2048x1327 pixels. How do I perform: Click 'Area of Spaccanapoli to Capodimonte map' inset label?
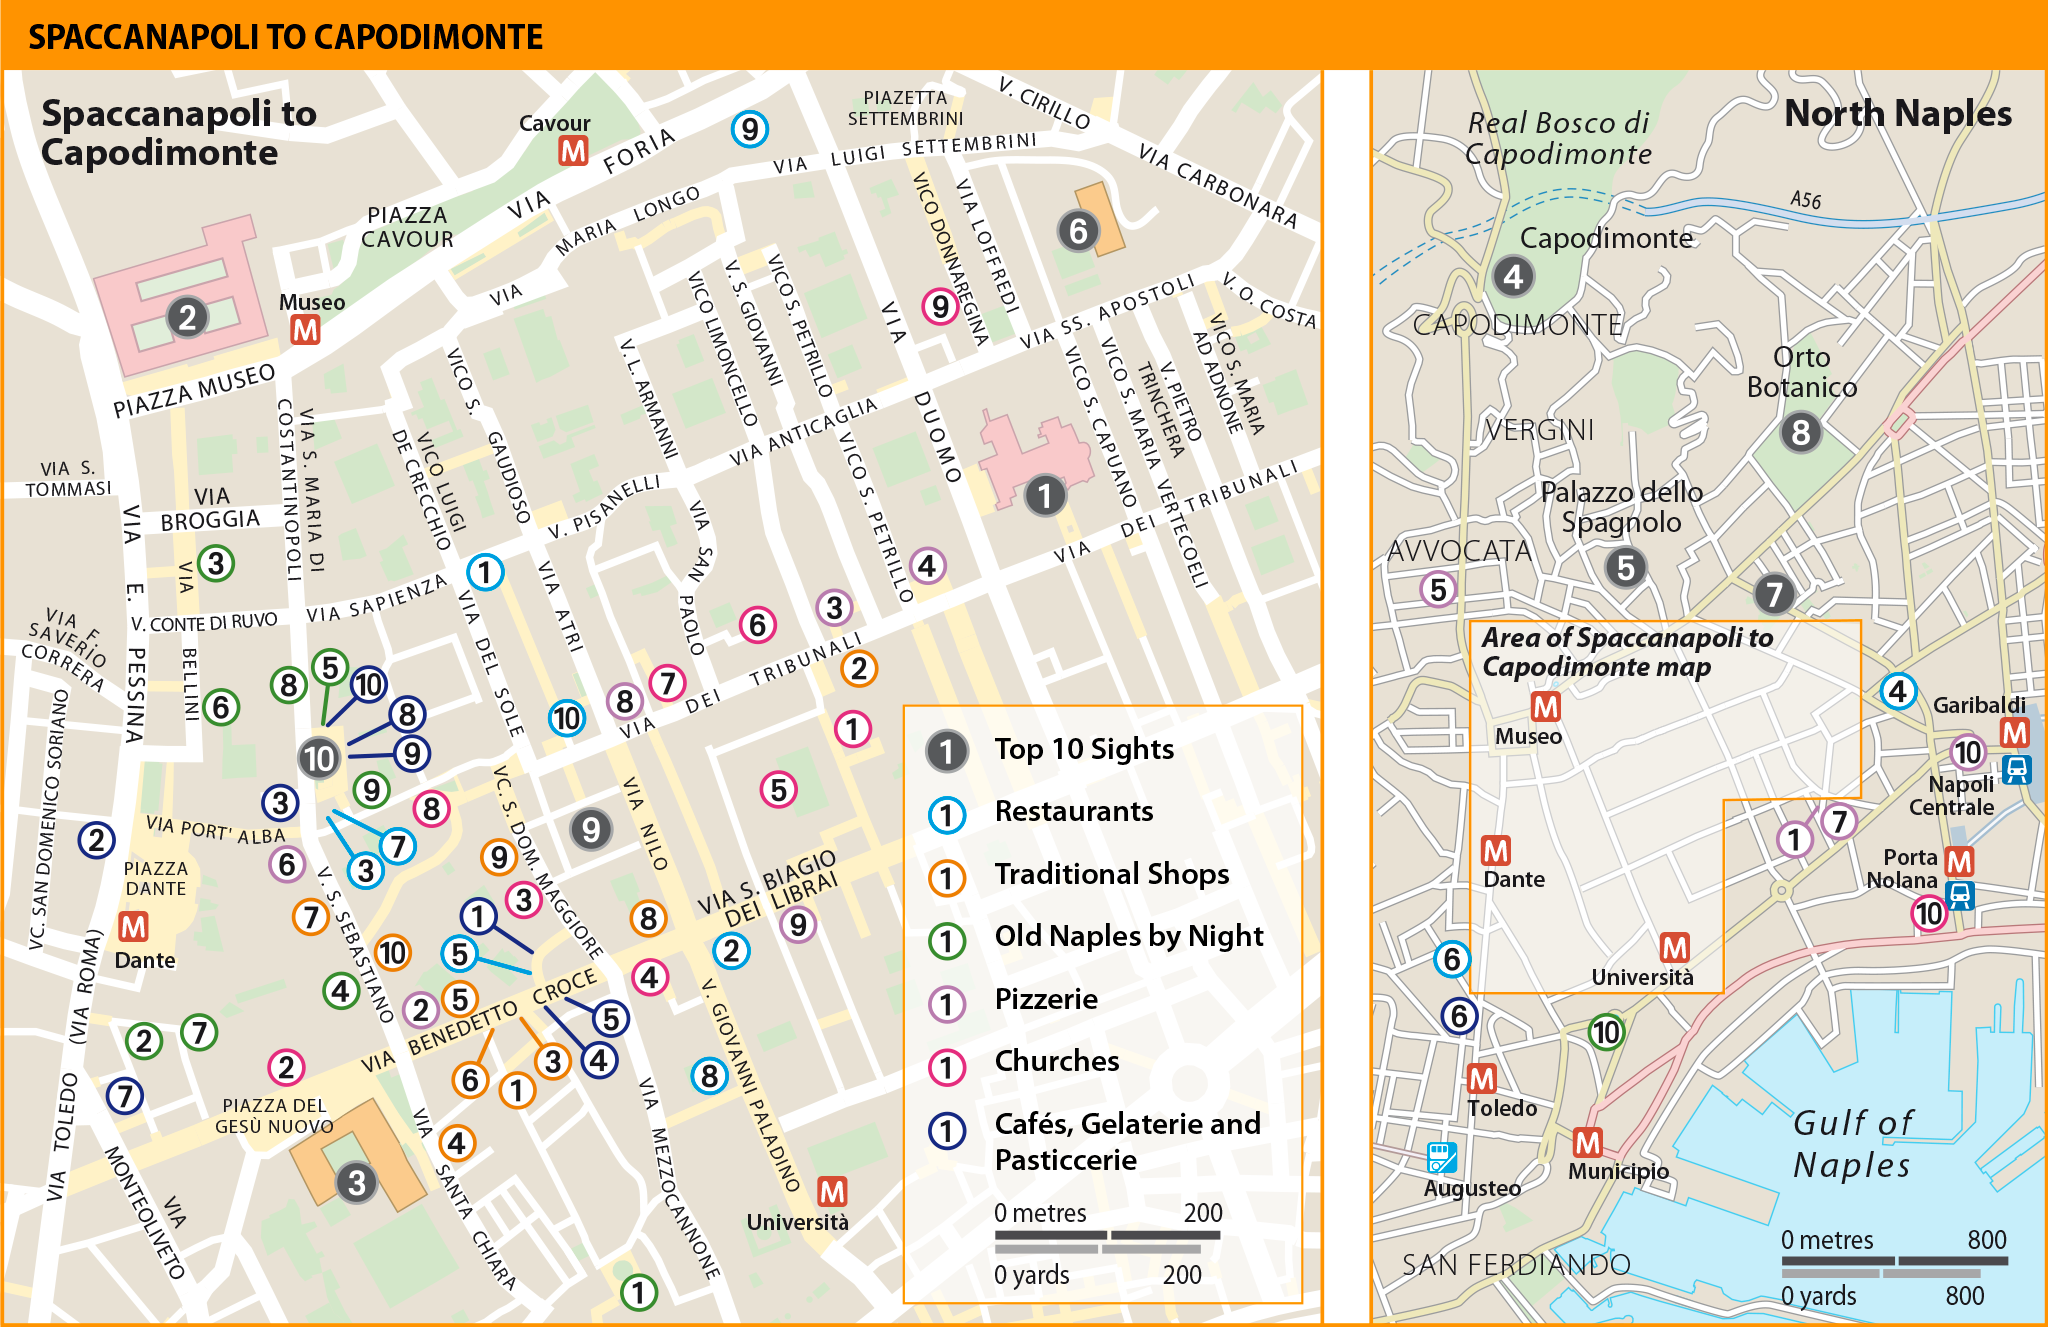click(1627, 652)
